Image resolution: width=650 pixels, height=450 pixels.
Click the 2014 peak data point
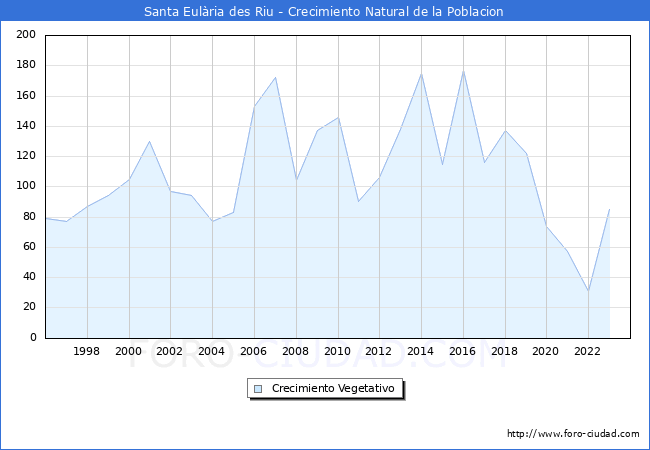pyautogui.click(x=421, y=74)
